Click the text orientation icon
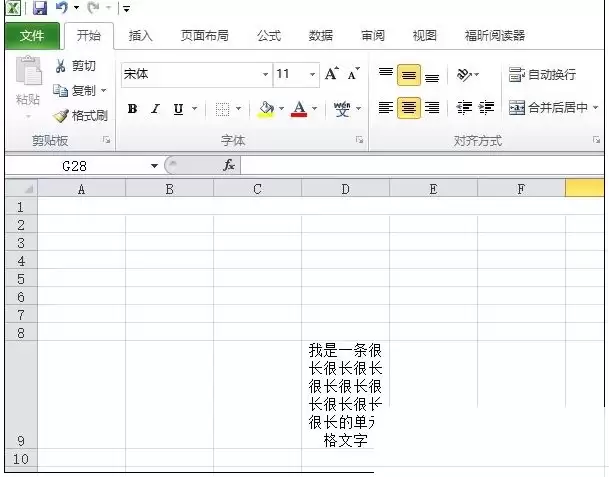This screenshot has width=609, height=477. point(465,74)
